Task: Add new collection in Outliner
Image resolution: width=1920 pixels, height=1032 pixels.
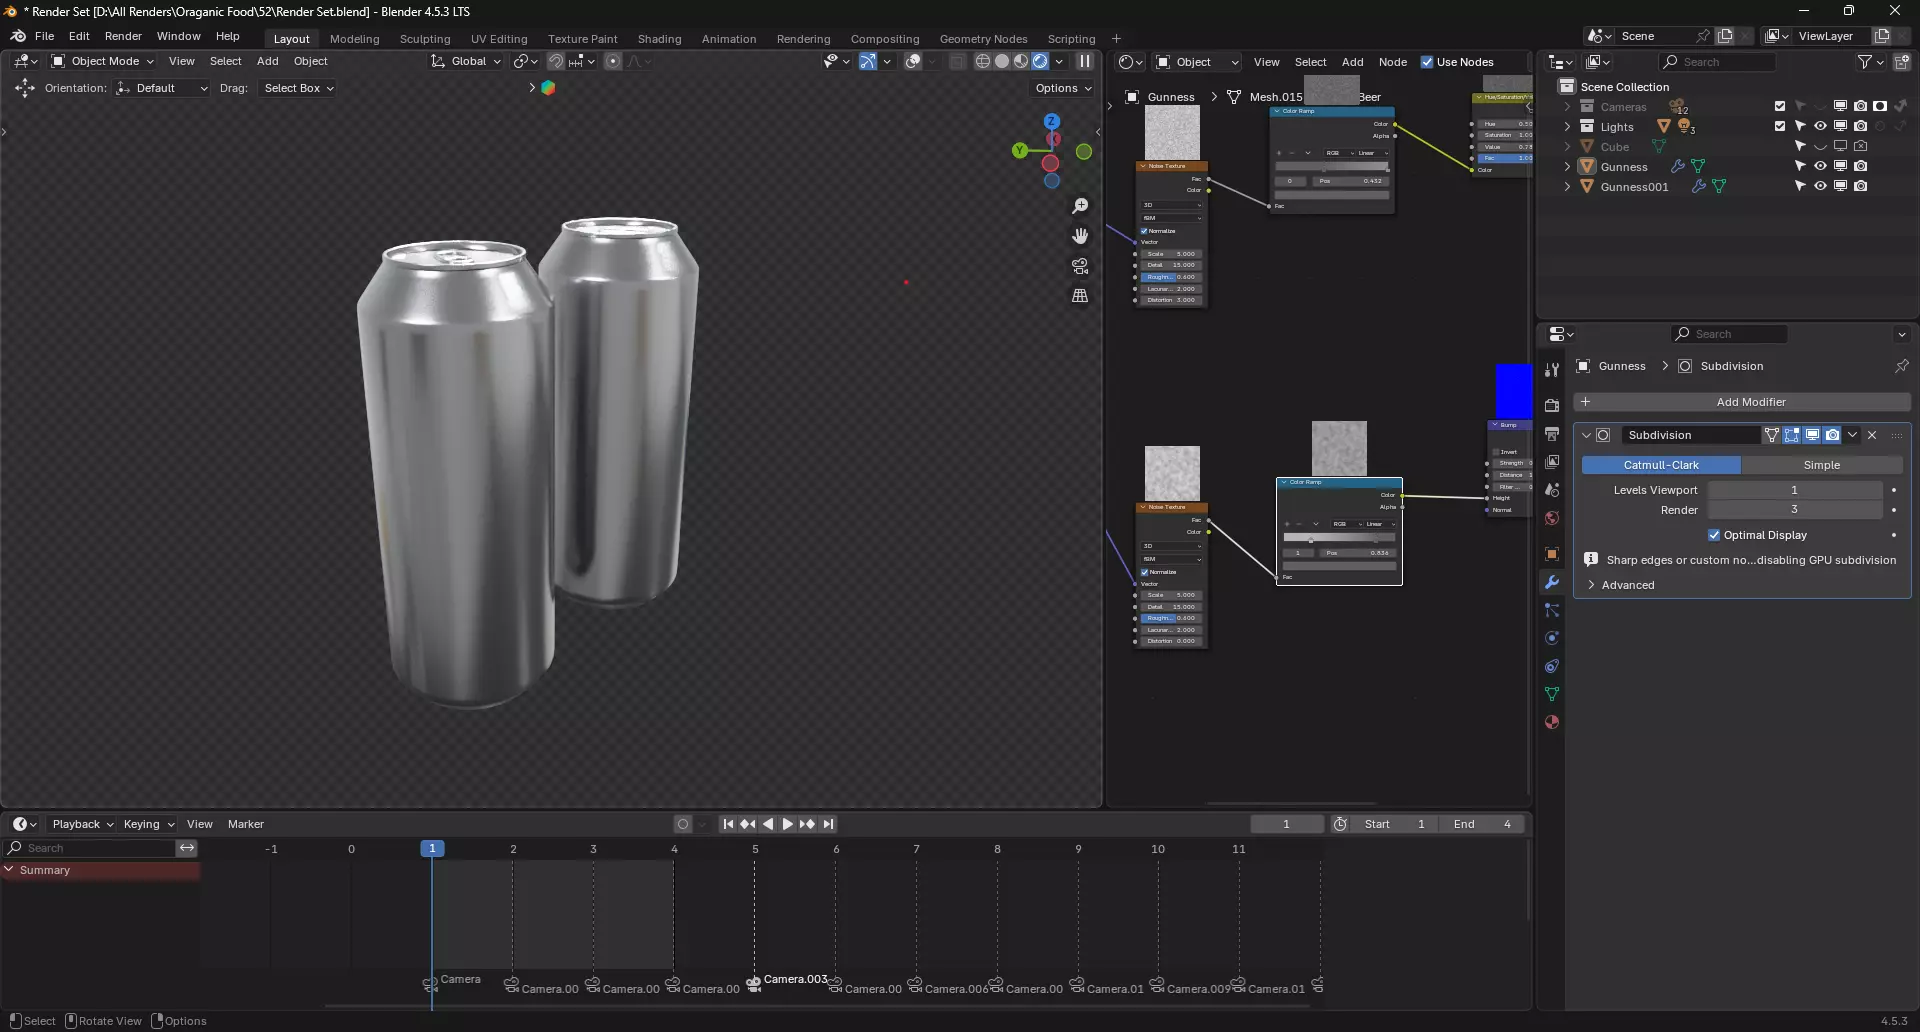Action: 1902,62
